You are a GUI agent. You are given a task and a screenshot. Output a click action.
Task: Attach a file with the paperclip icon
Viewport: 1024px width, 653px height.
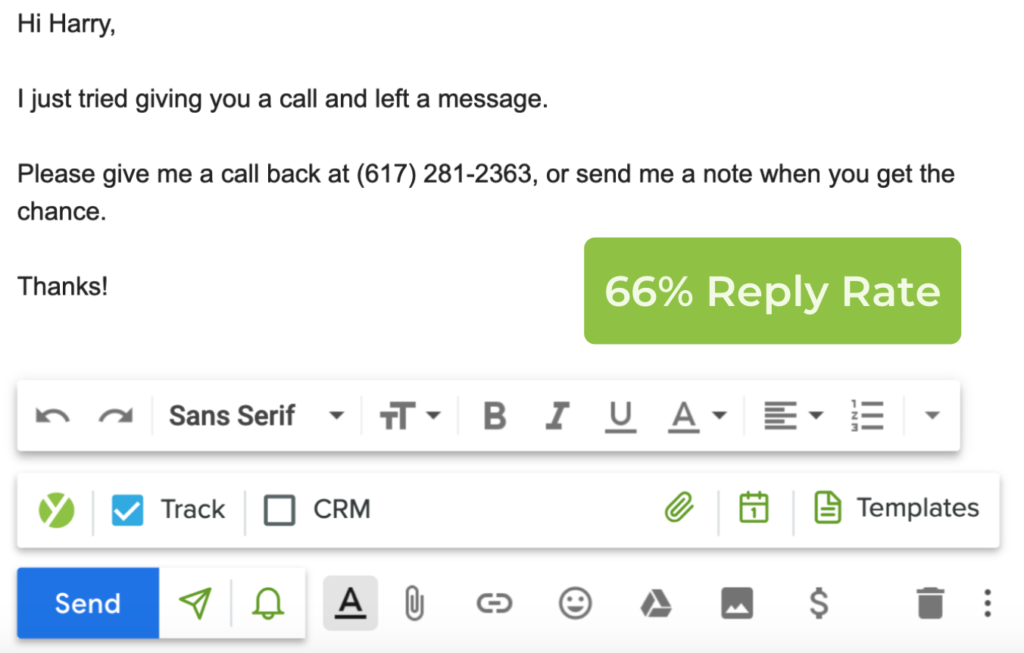pos(414,603)
